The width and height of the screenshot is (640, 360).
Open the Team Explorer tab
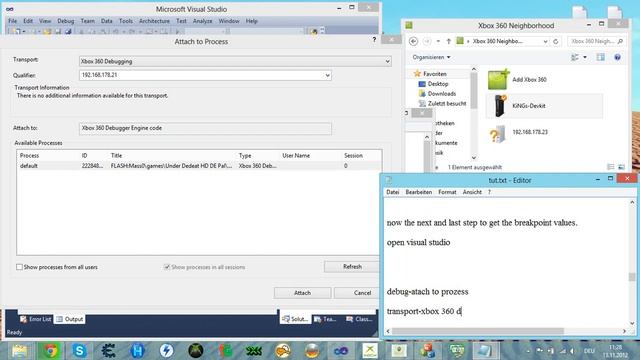[325, 319]
